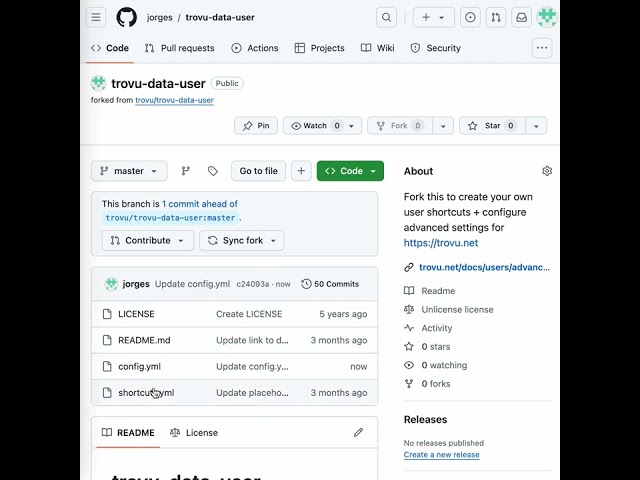Open the Security tab

(436, 48)
